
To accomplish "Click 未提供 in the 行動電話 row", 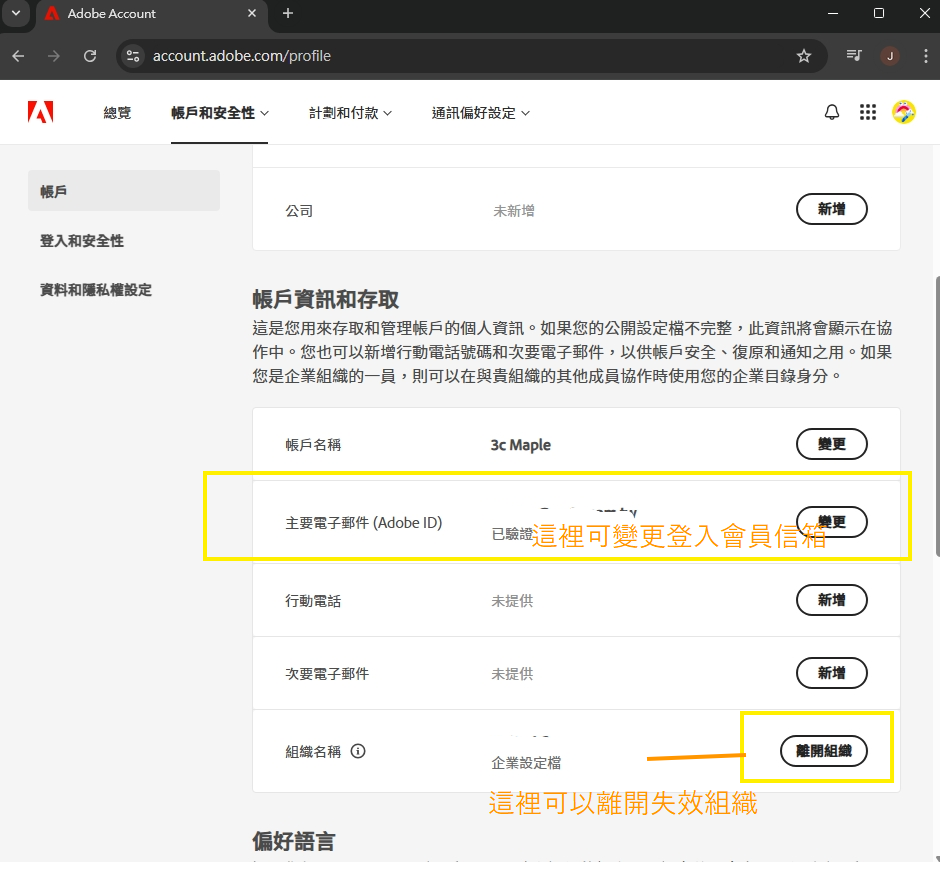I will 512,601.
